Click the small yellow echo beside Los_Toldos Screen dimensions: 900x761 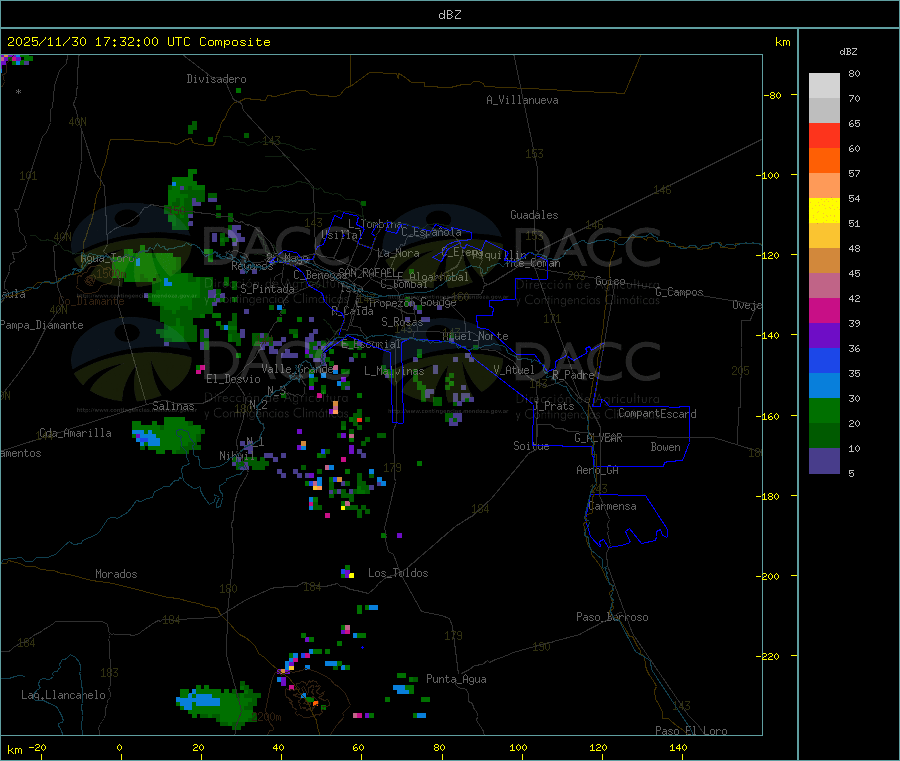[x=351, y=575]
